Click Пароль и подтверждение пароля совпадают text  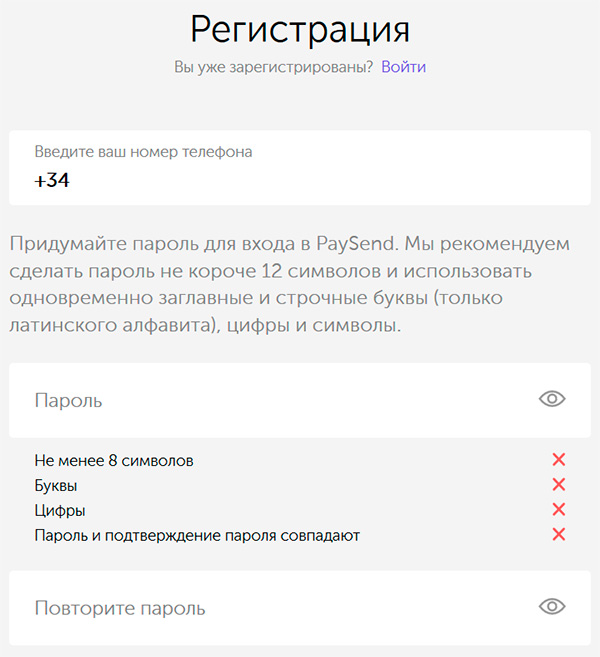[x=197, y=536]
